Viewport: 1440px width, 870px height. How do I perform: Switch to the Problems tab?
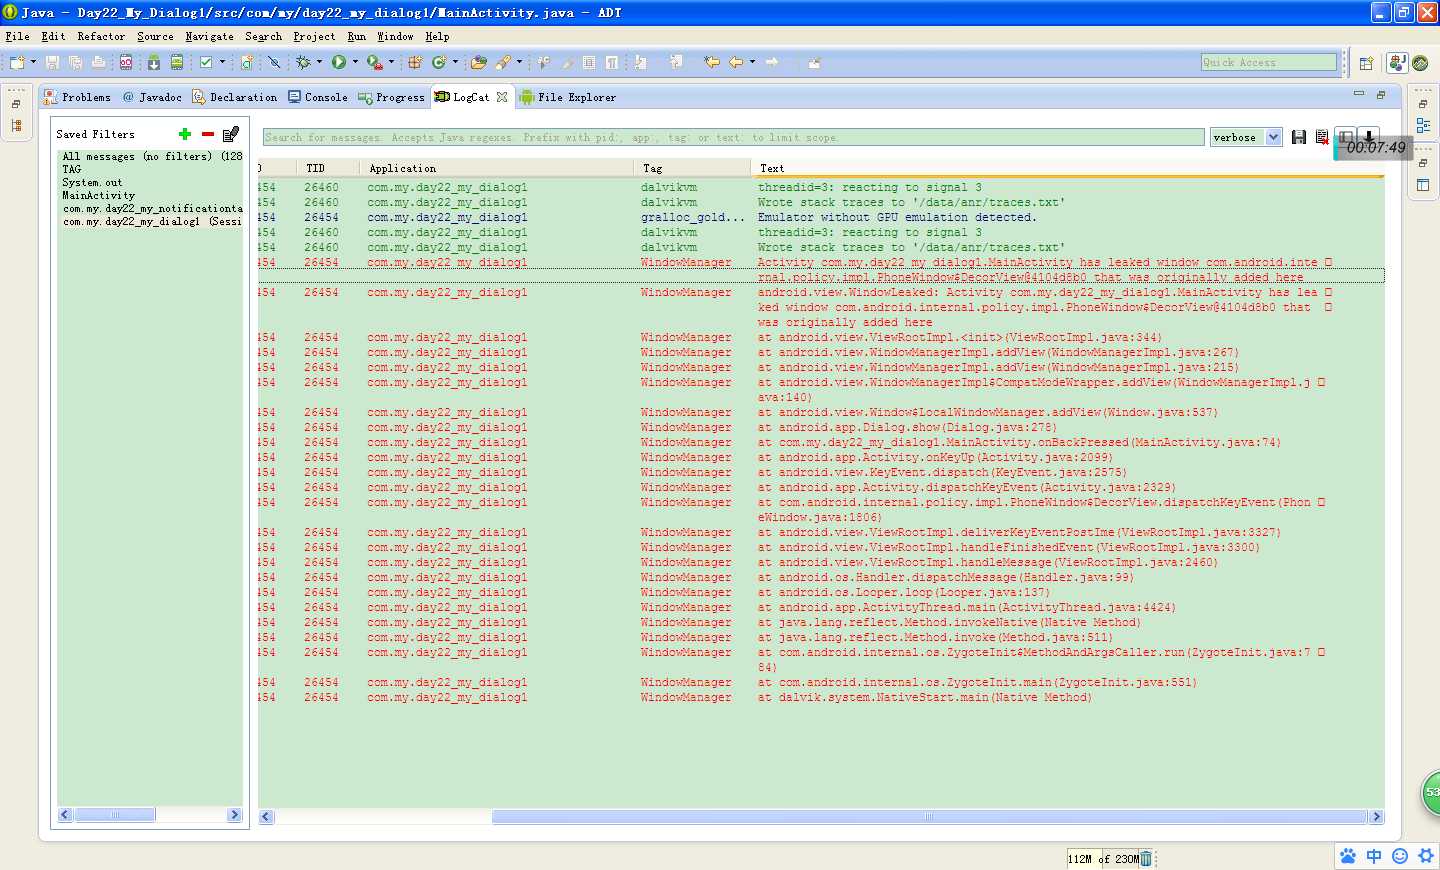tap(77, 97)
